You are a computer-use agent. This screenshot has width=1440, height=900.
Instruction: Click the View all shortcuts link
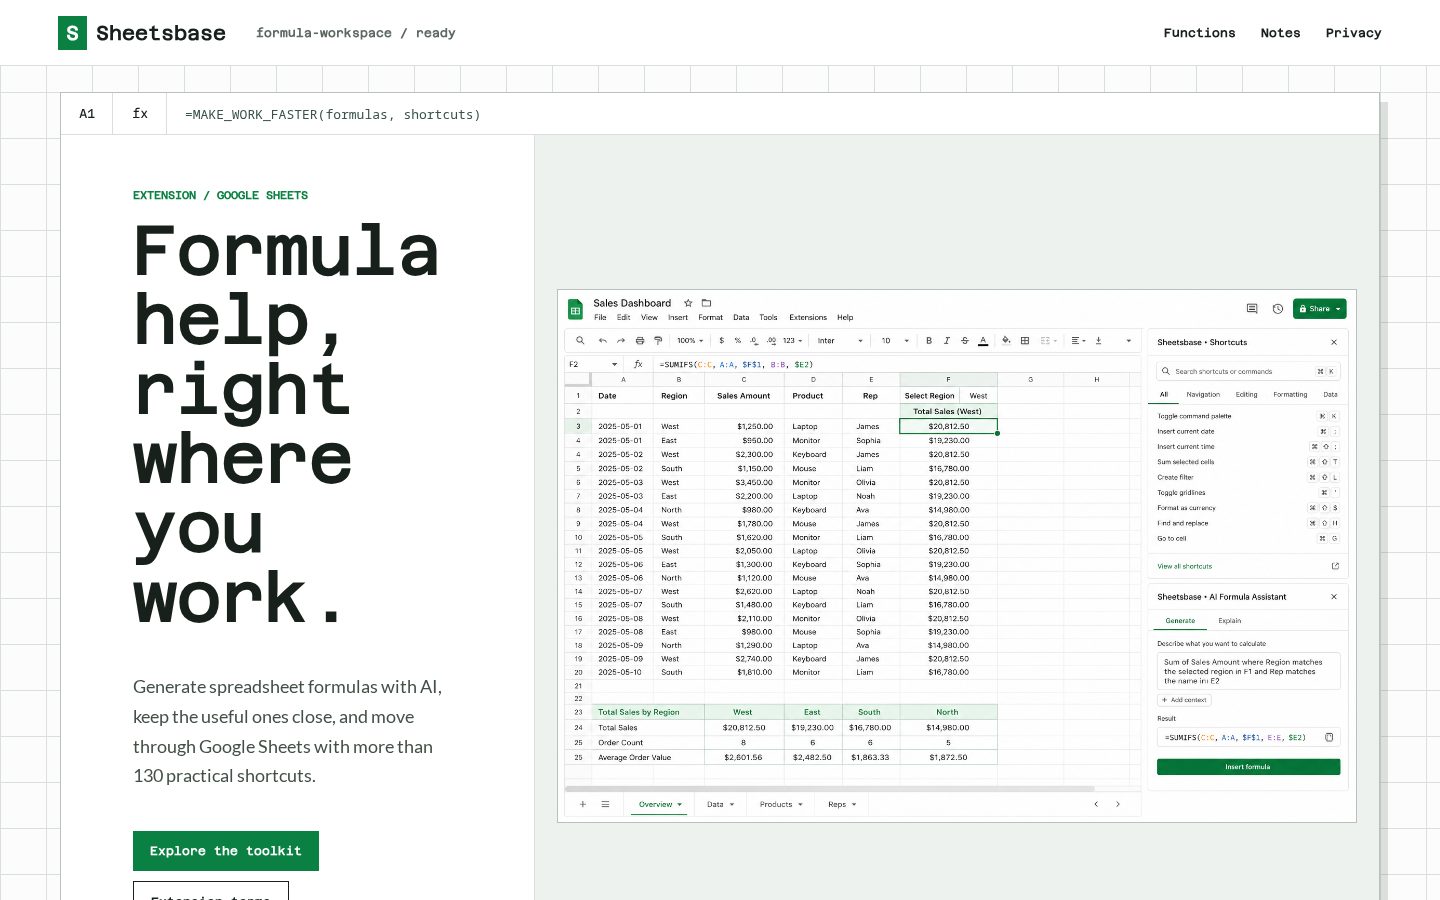pyautogui.click(x=1184, y=566)
